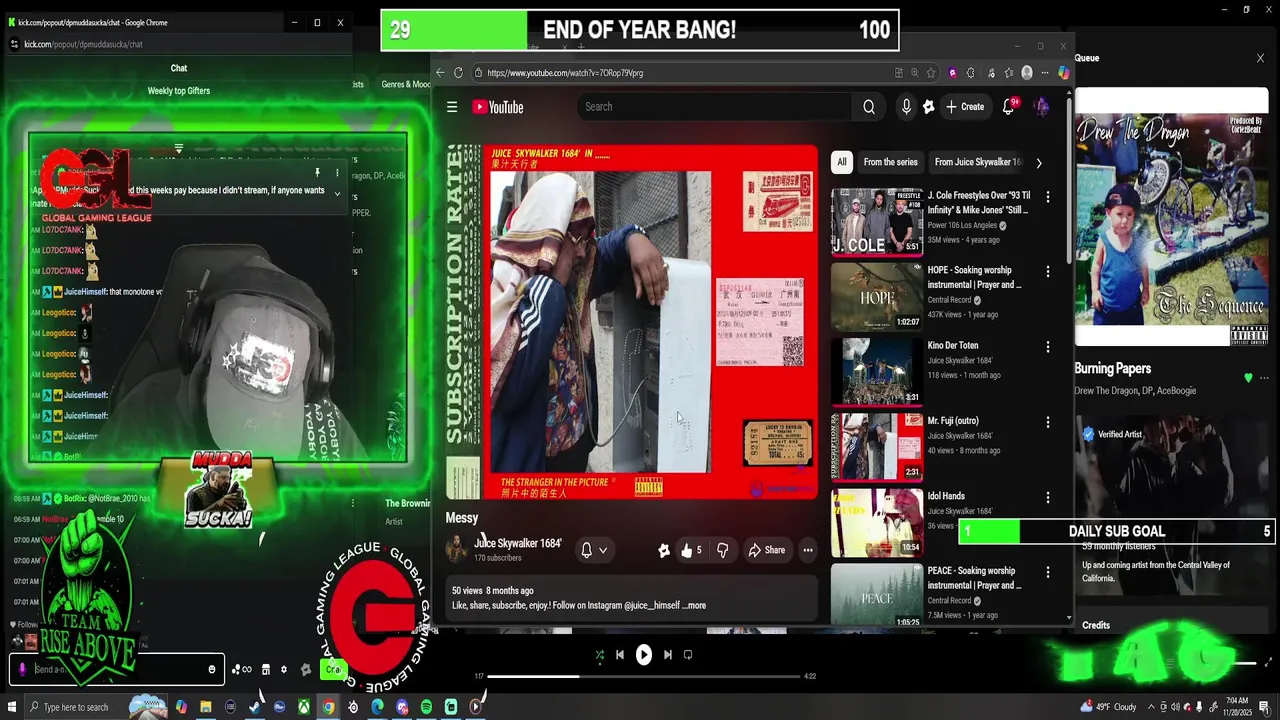Open Kick chat settings gear
Image resolution: width=1280 pixels, height=720 pixels.
coord(284,670)
